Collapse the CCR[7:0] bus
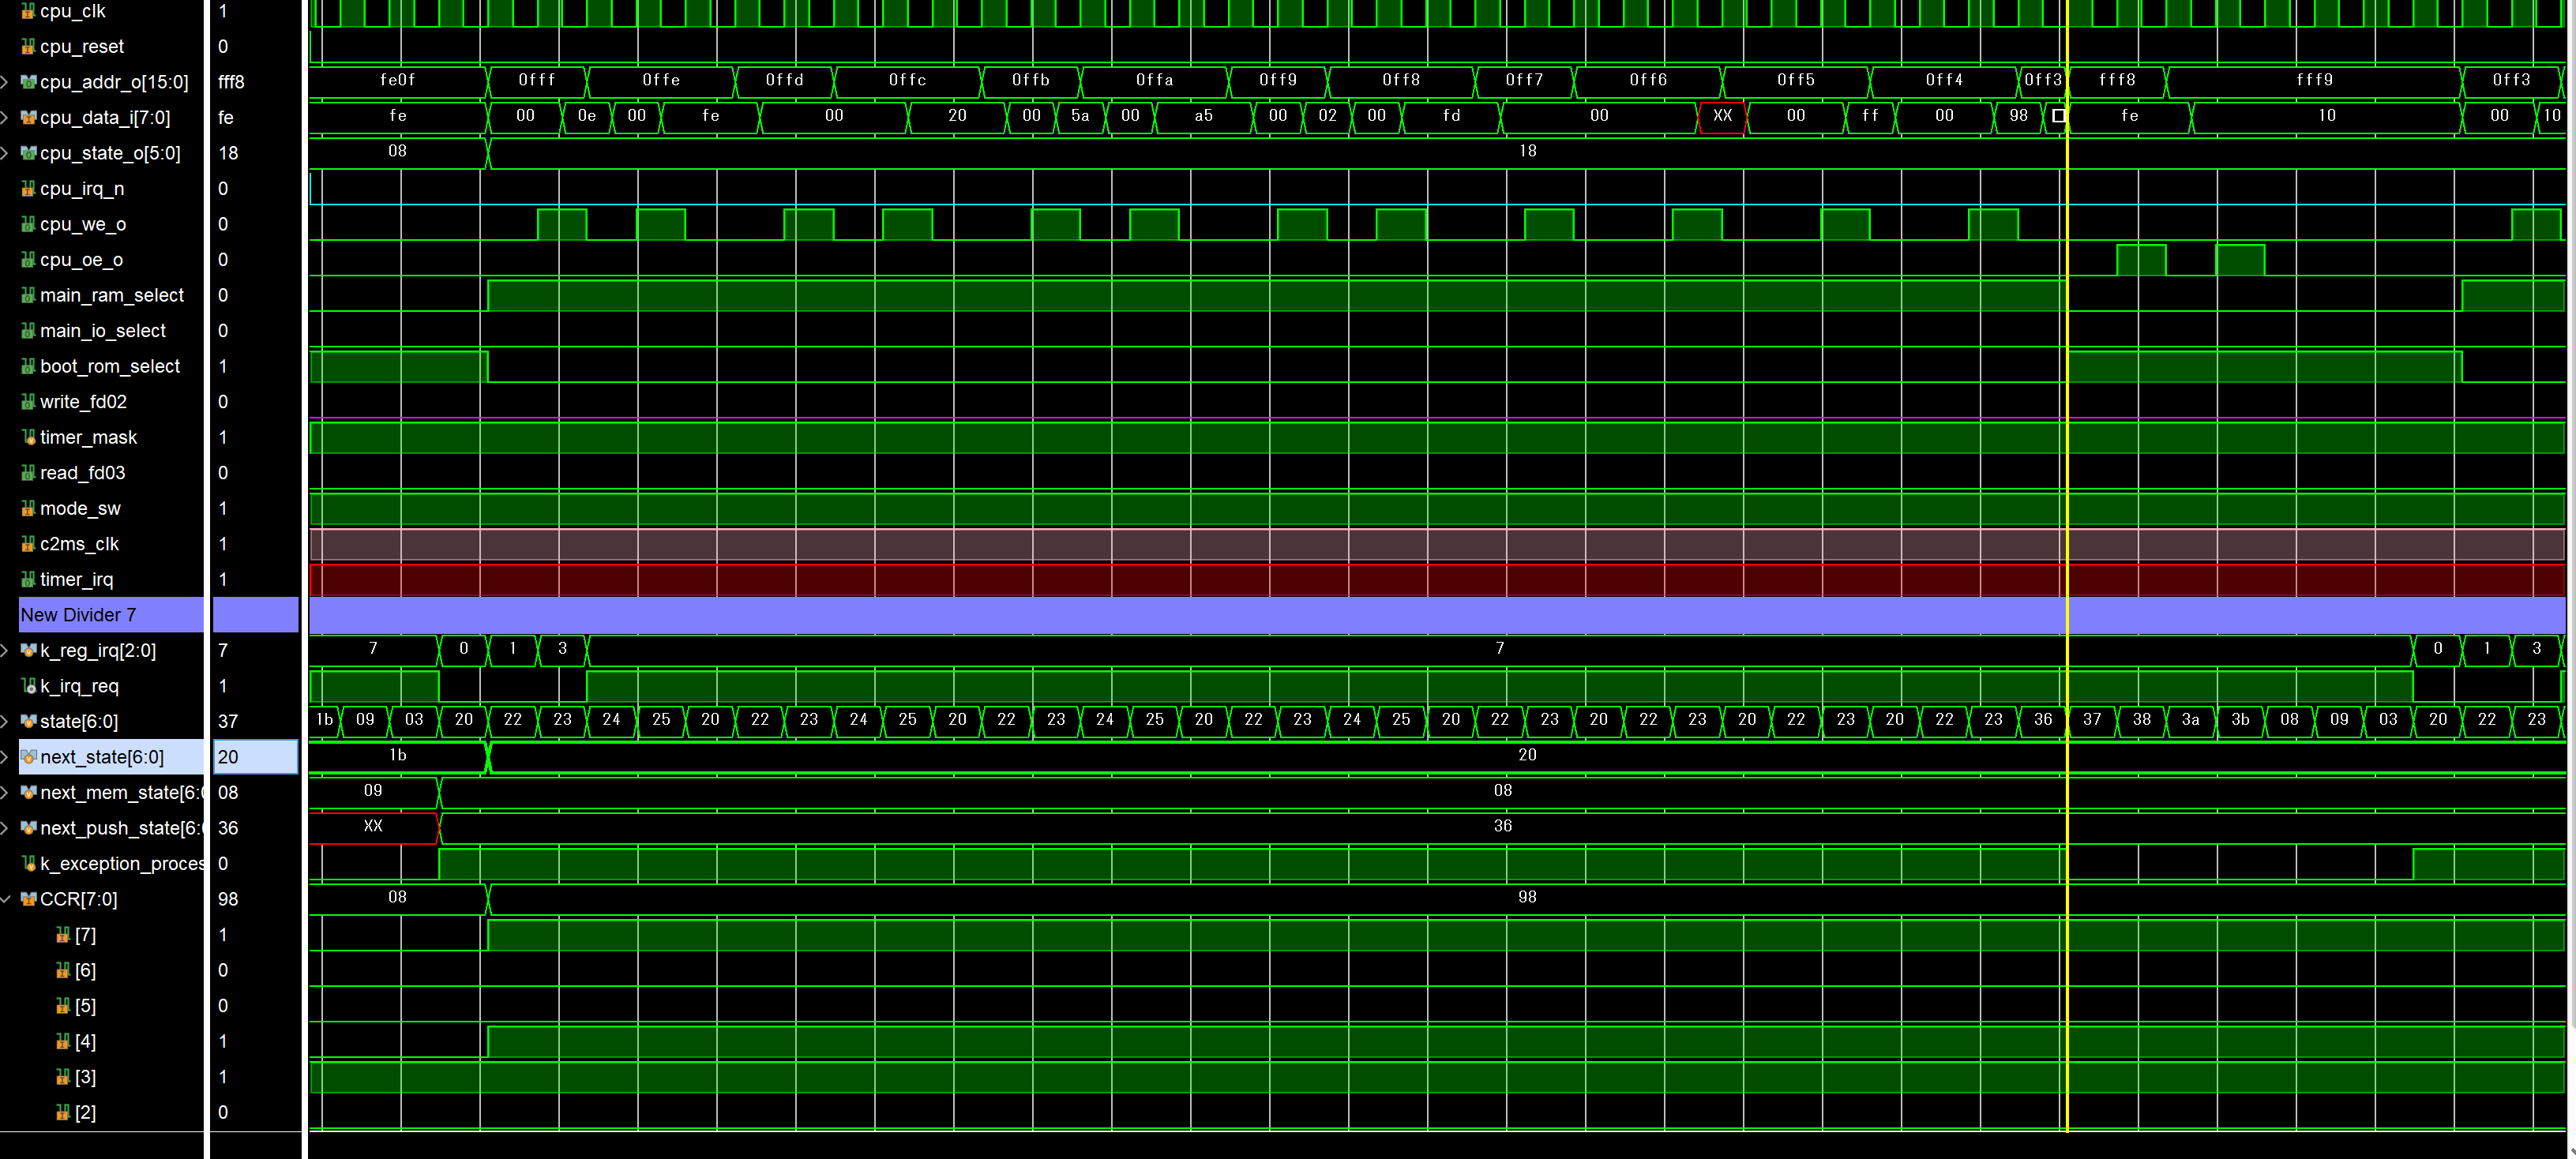Image resolution: width=2576 pixels, height=1159 pixels. [x=6, y=899]
